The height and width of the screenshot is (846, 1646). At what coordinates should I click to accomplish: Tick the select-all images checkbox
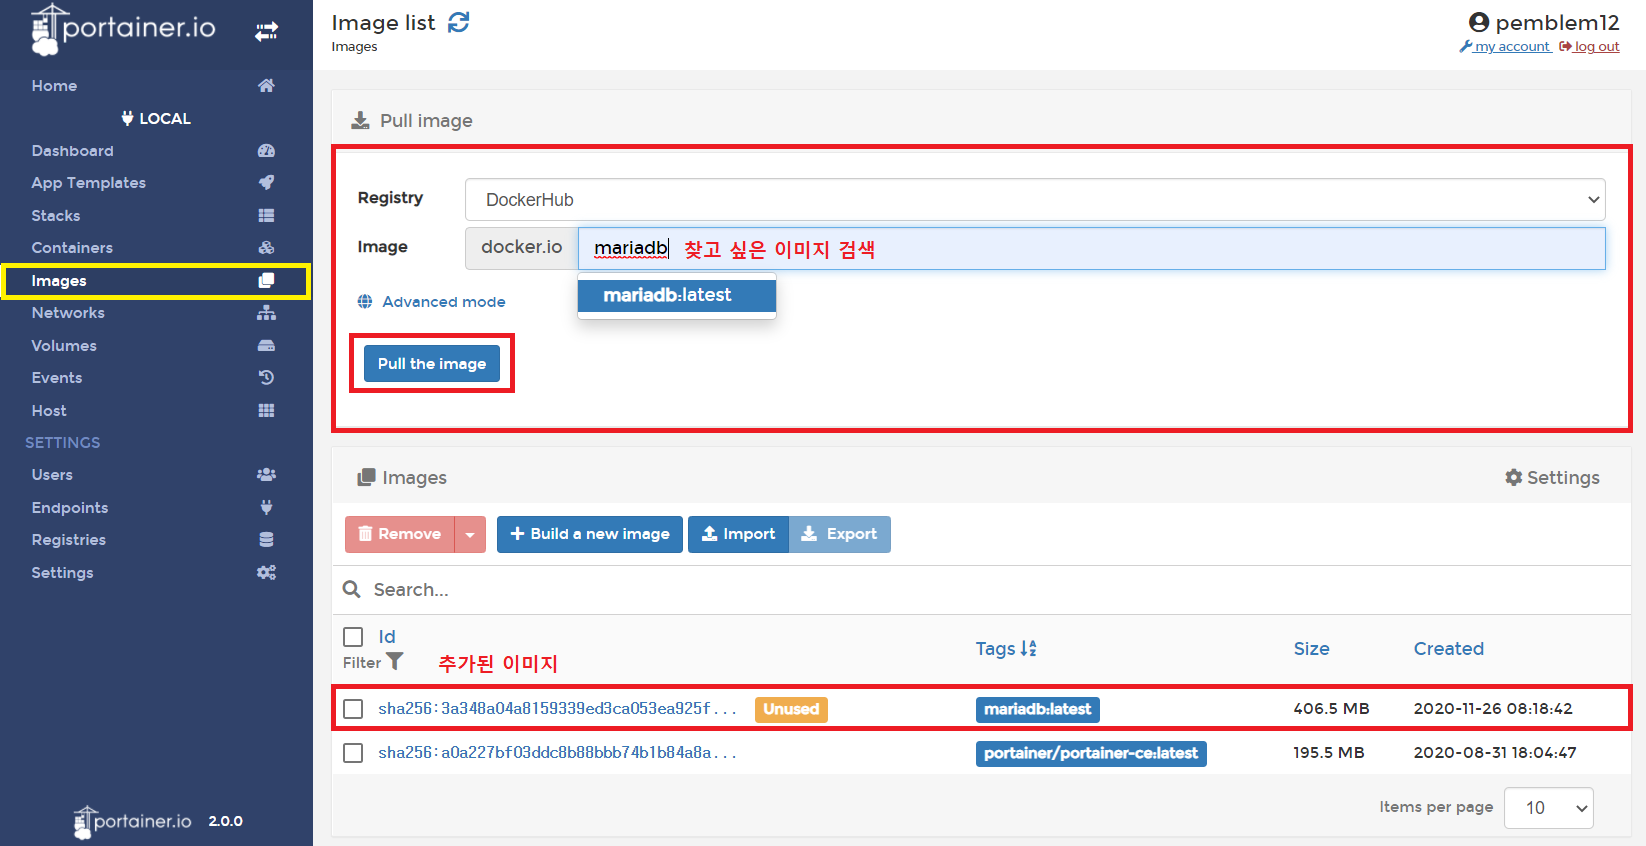click(x=353, y=637)
